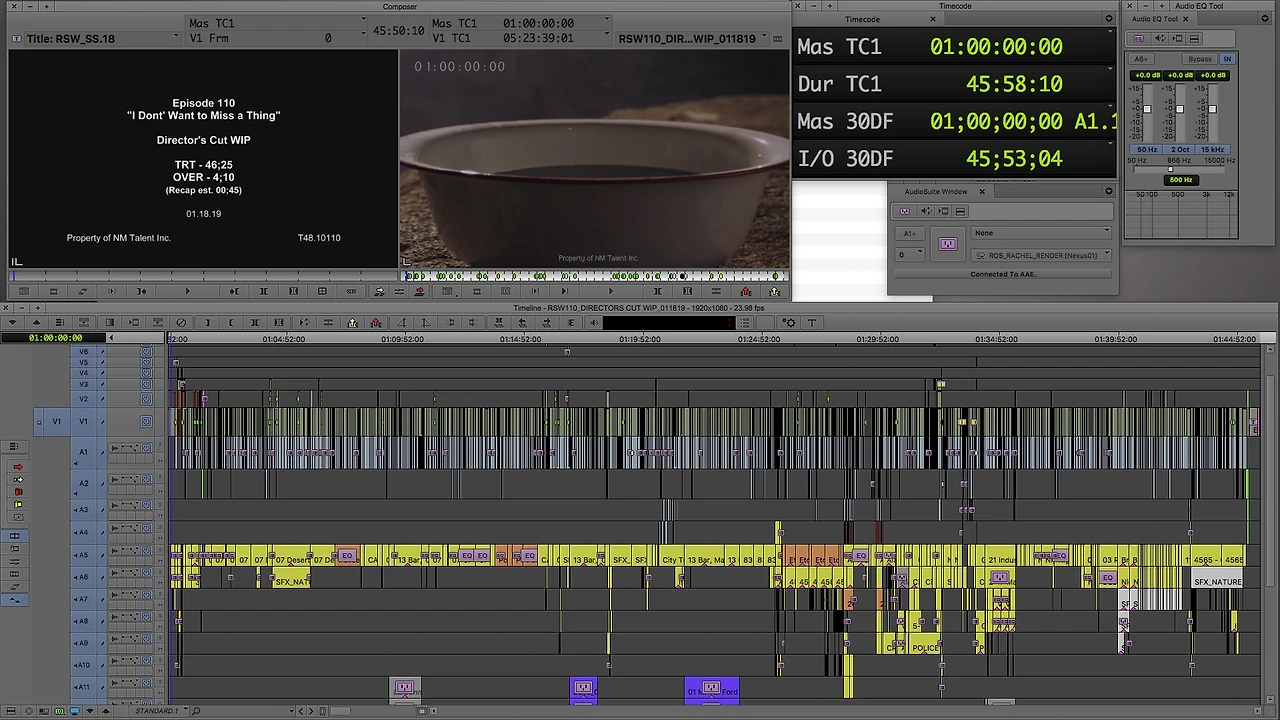Click the 2 Oct band button
The width and height of the screenshot is (1280, 720).
click(x=1180, y=150)
